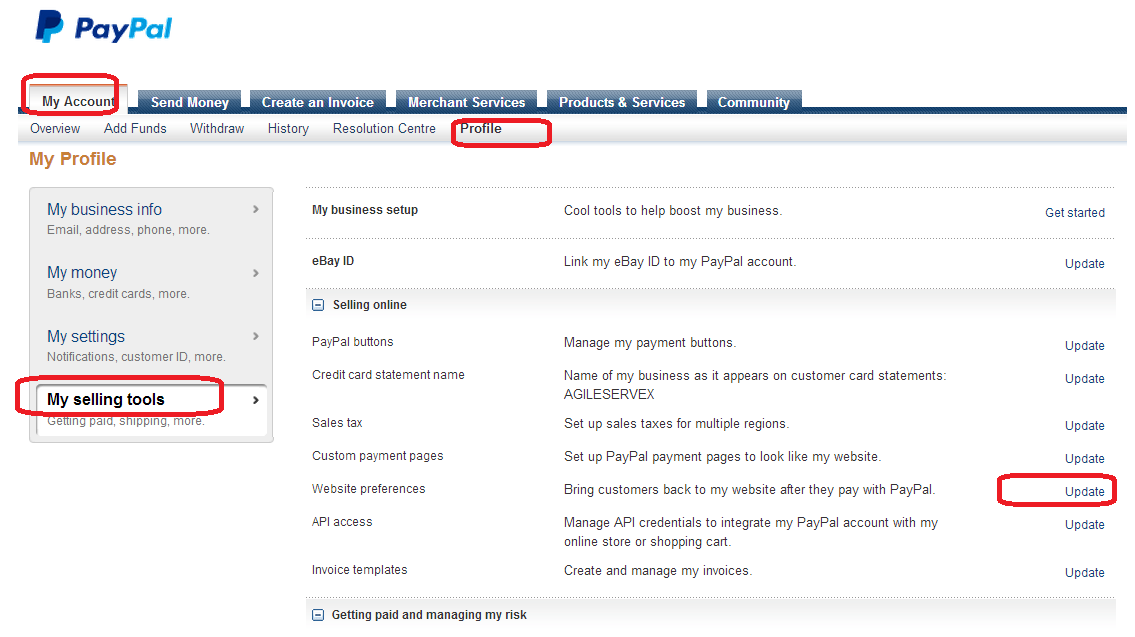Click 'Cool tools to help boost my business.'
1135x637 pixels.
tap(672, 211)
